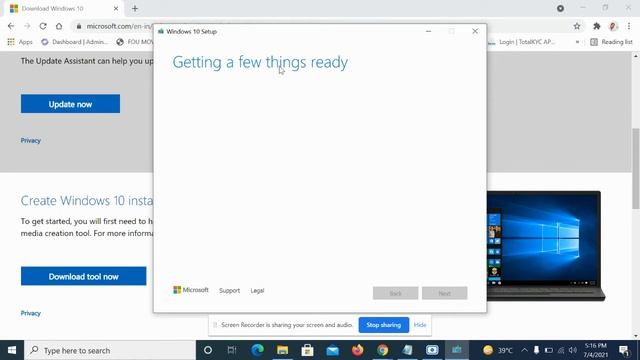
Task: Open Legal link in Setup window
Action: click(257, 290)
